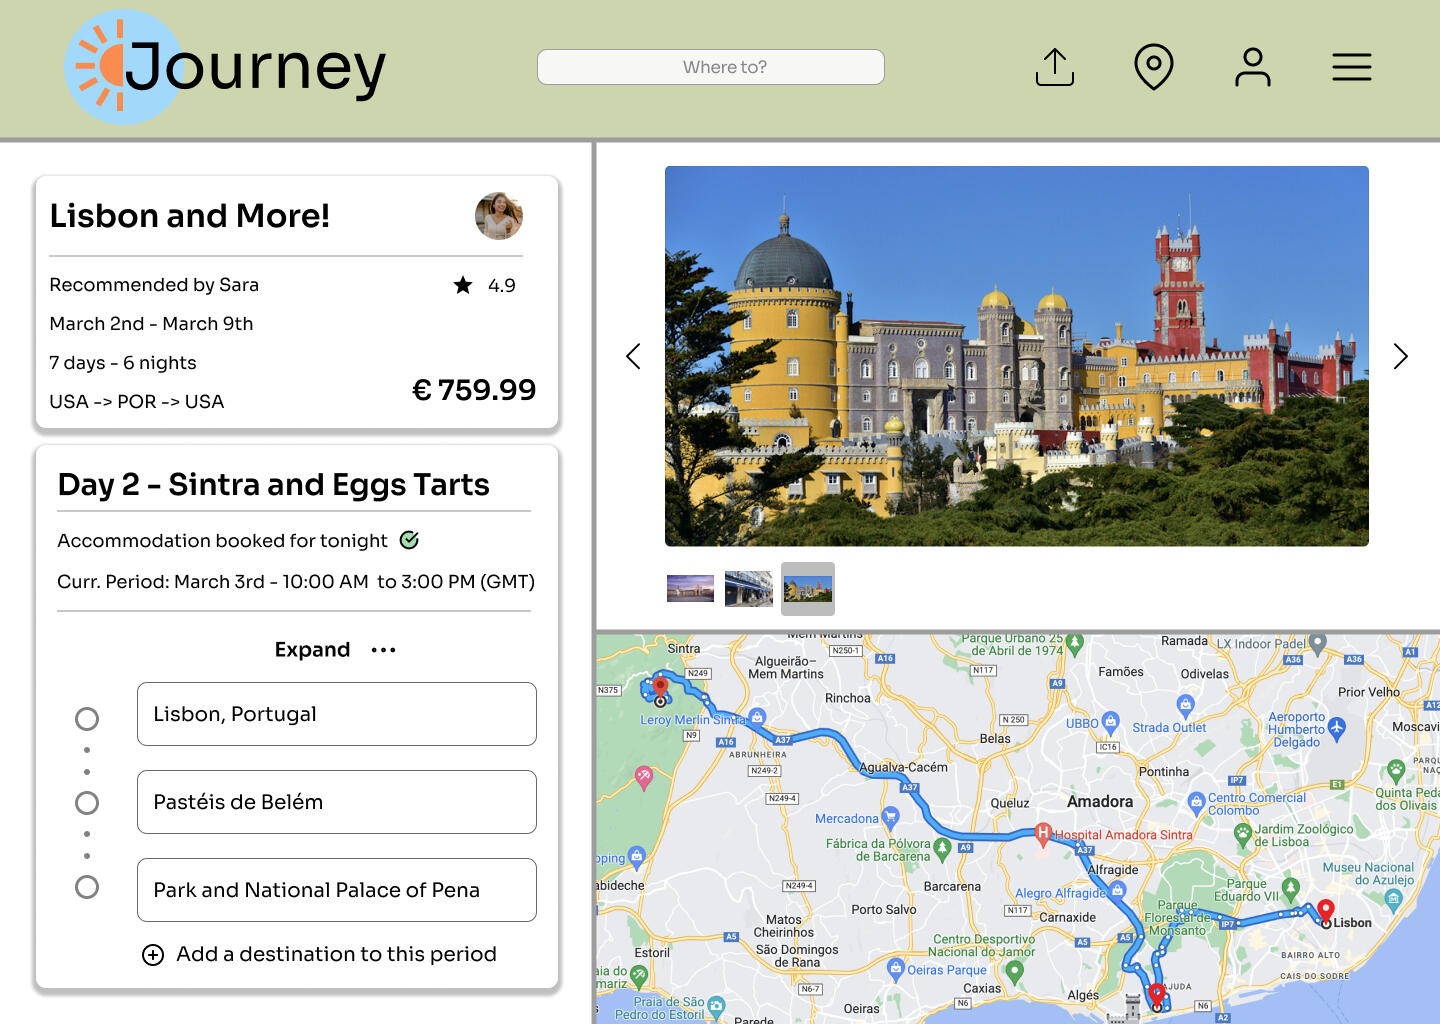1440x1024 pixels.
Task: Open the three-dots options menu
Action: [383, 650]
